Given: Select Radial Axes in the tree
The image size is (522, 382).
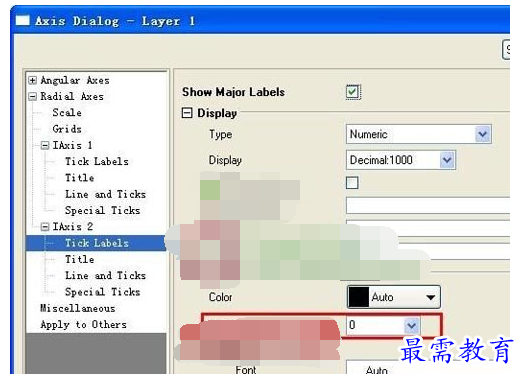Looking at the screenshot, I should [x=72, y=97].
